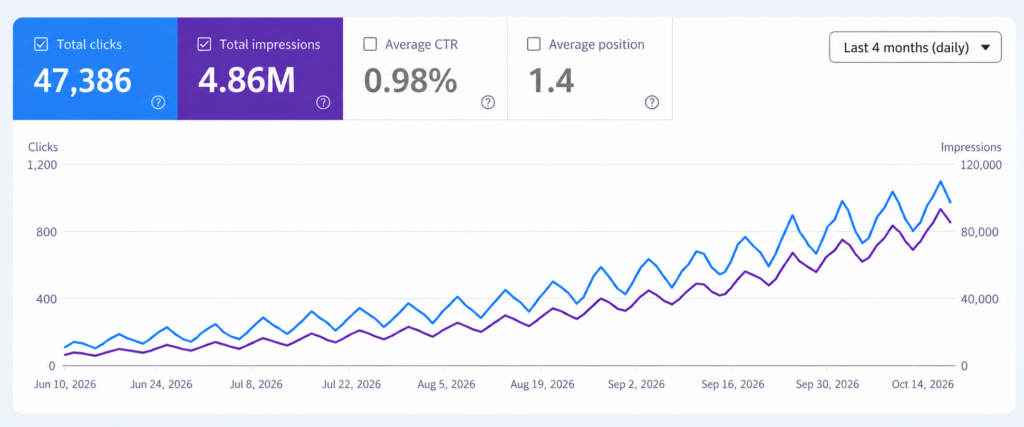Click the 4.86M impressions value
Image resolution: width=1024 pixels, height=427 pixels.
(247, 80)
